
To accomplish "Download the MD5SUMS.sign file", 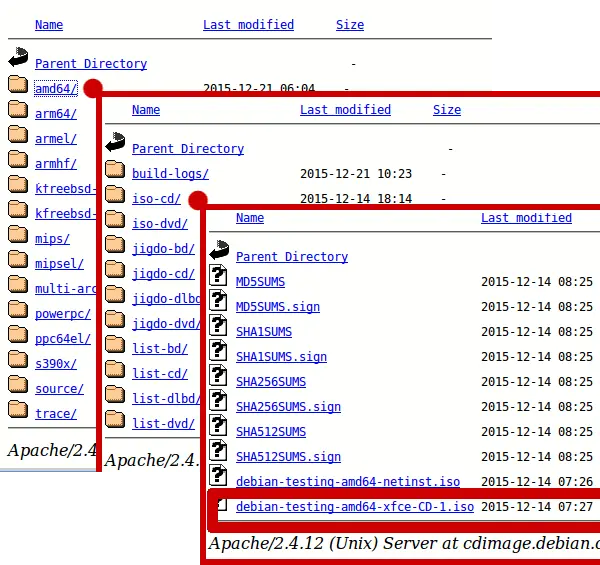I will coord(278,307).
